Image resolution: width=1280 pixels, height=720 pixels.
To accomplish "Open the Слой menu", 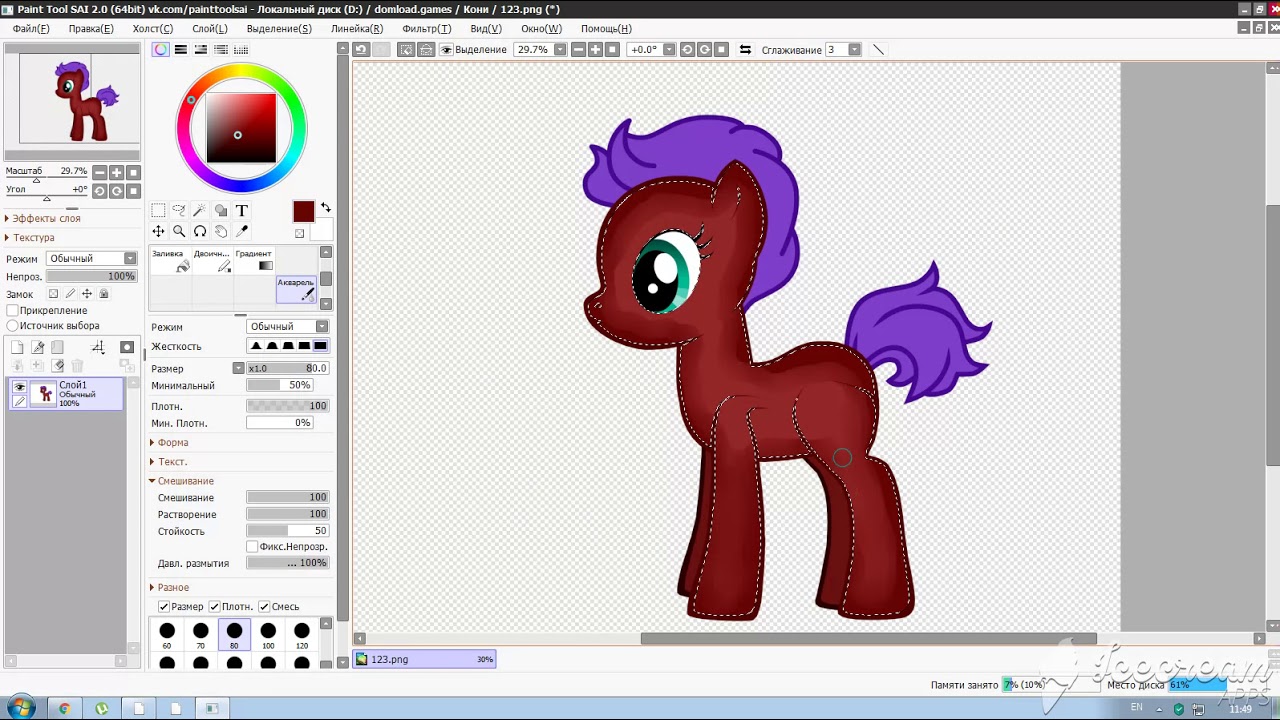I will 210,29.
